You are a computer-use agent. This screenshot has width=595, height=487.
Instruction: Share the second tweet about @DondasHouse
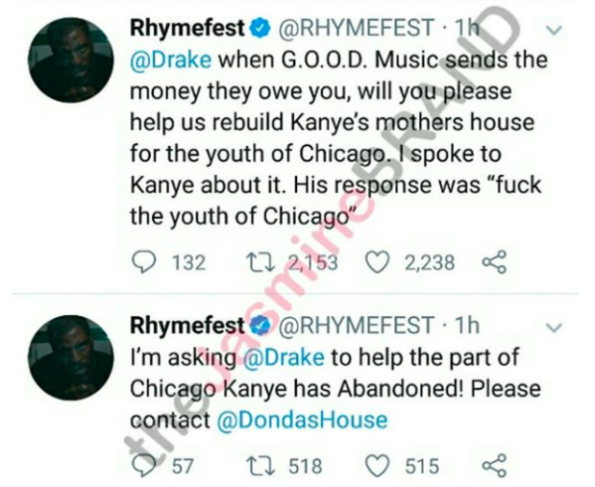(494, 465)
